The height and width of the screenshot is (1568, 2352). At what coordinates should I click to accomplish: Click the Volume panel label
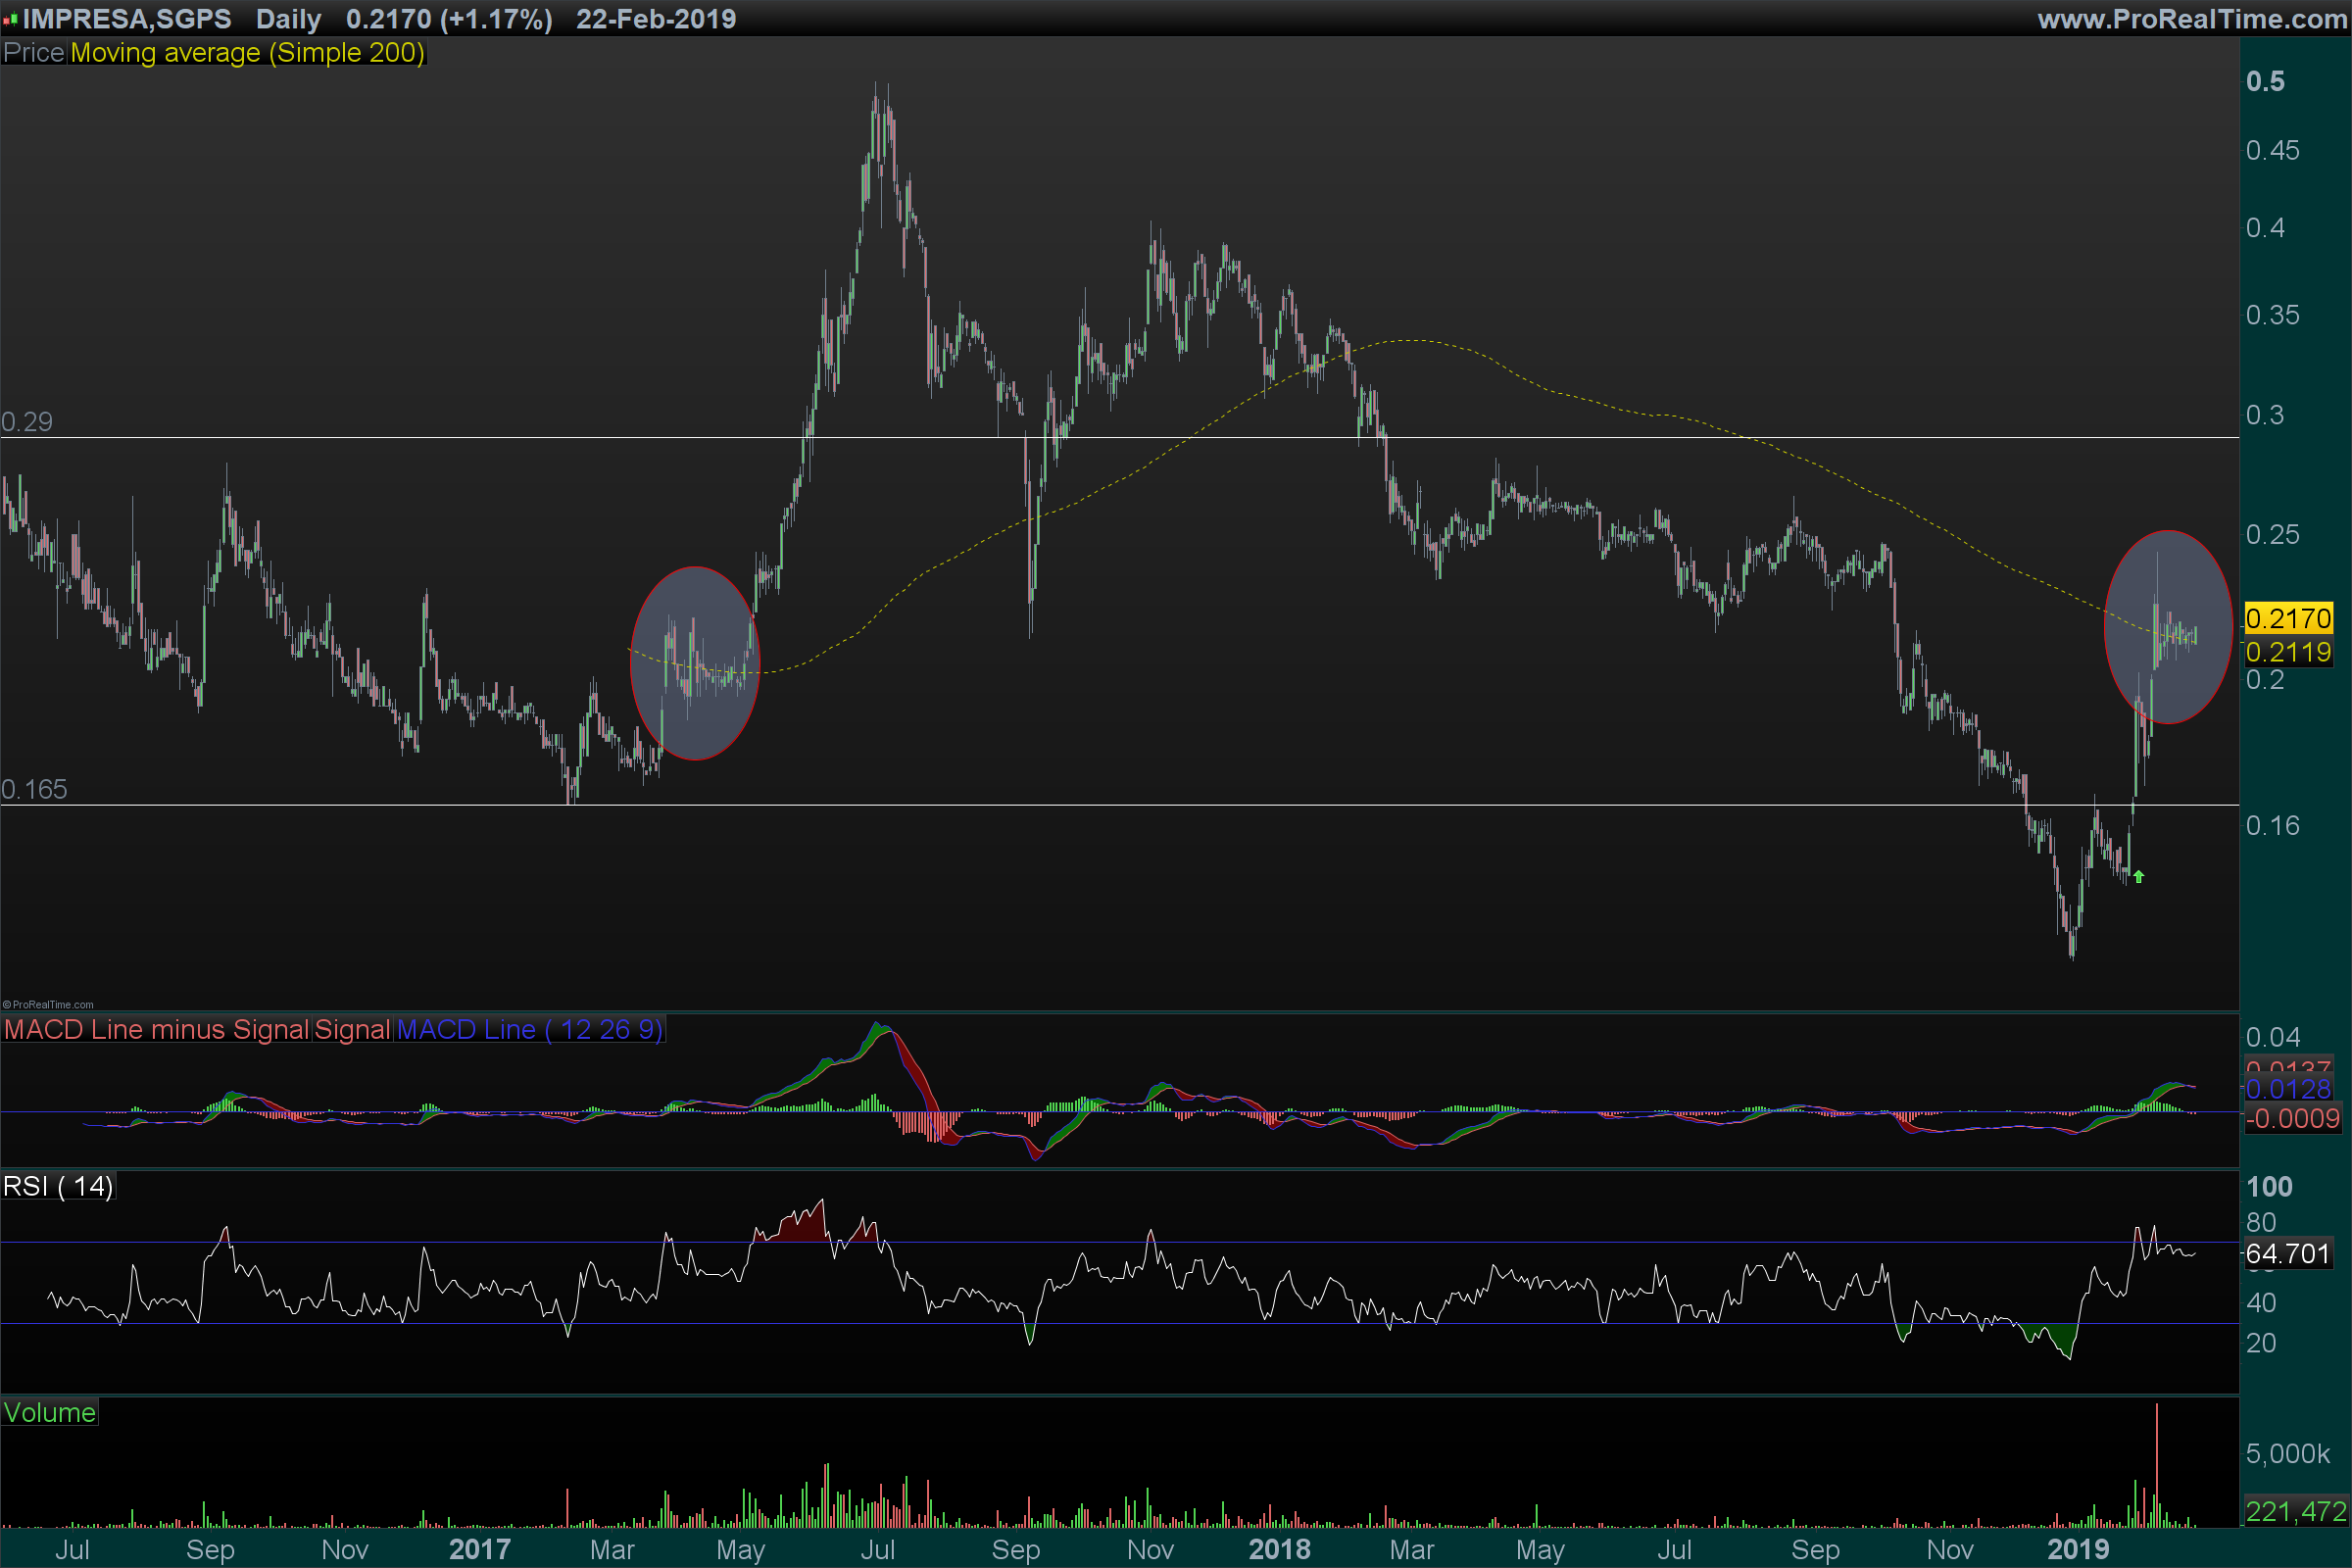tap(49, 1413)
